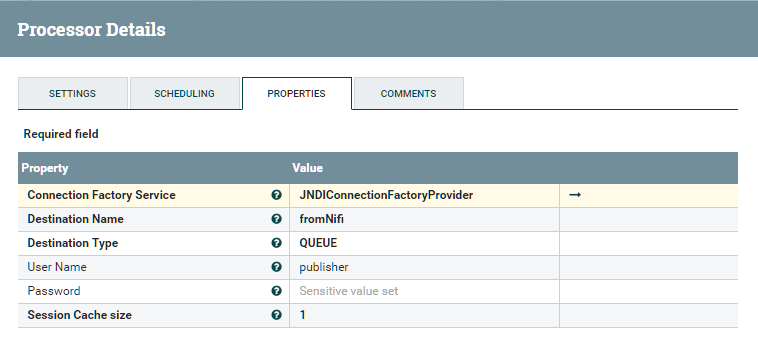758x360 pixels.
Task: Click help icon beside Destination Type
Action: pyautogui.click(x=277, y=243)
